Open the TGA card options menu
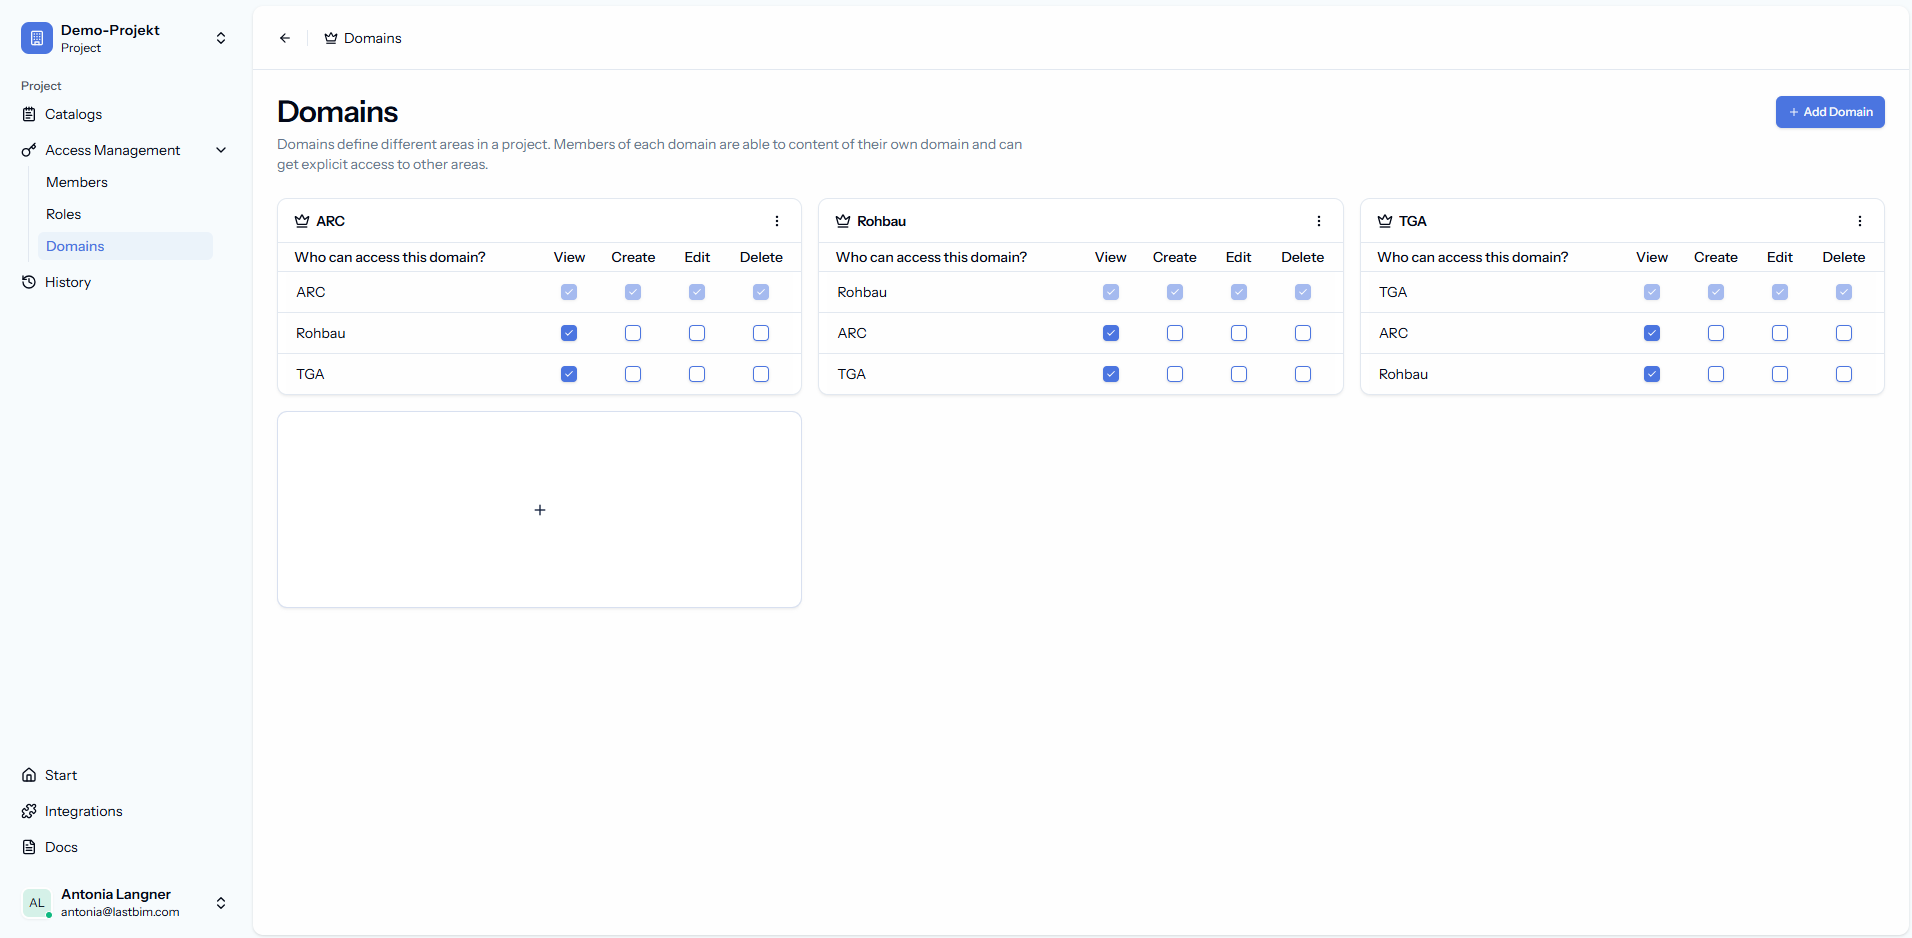Image resolution: width=1912 pixels, height=938 pixels. pos(1860,221)
